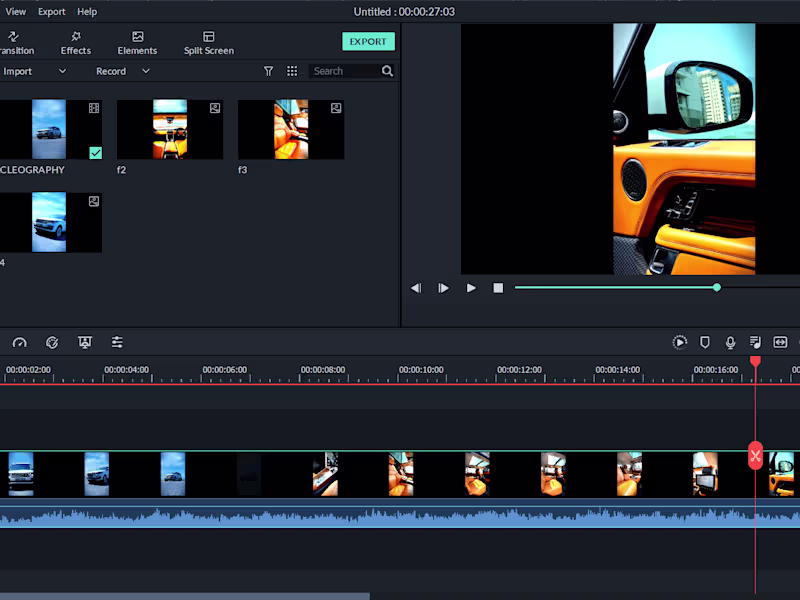Stop playback with the stop button
Screen dimensions: 800x600
[498, 287]
